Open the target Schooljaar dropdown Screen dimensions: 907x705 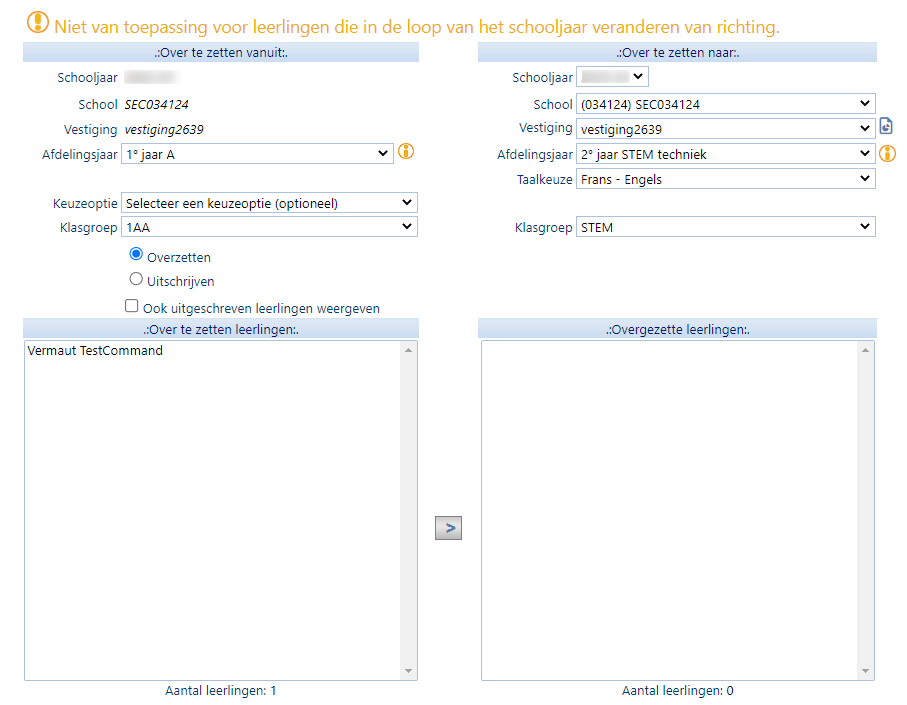pyautogui.click(x=613, y=76)
